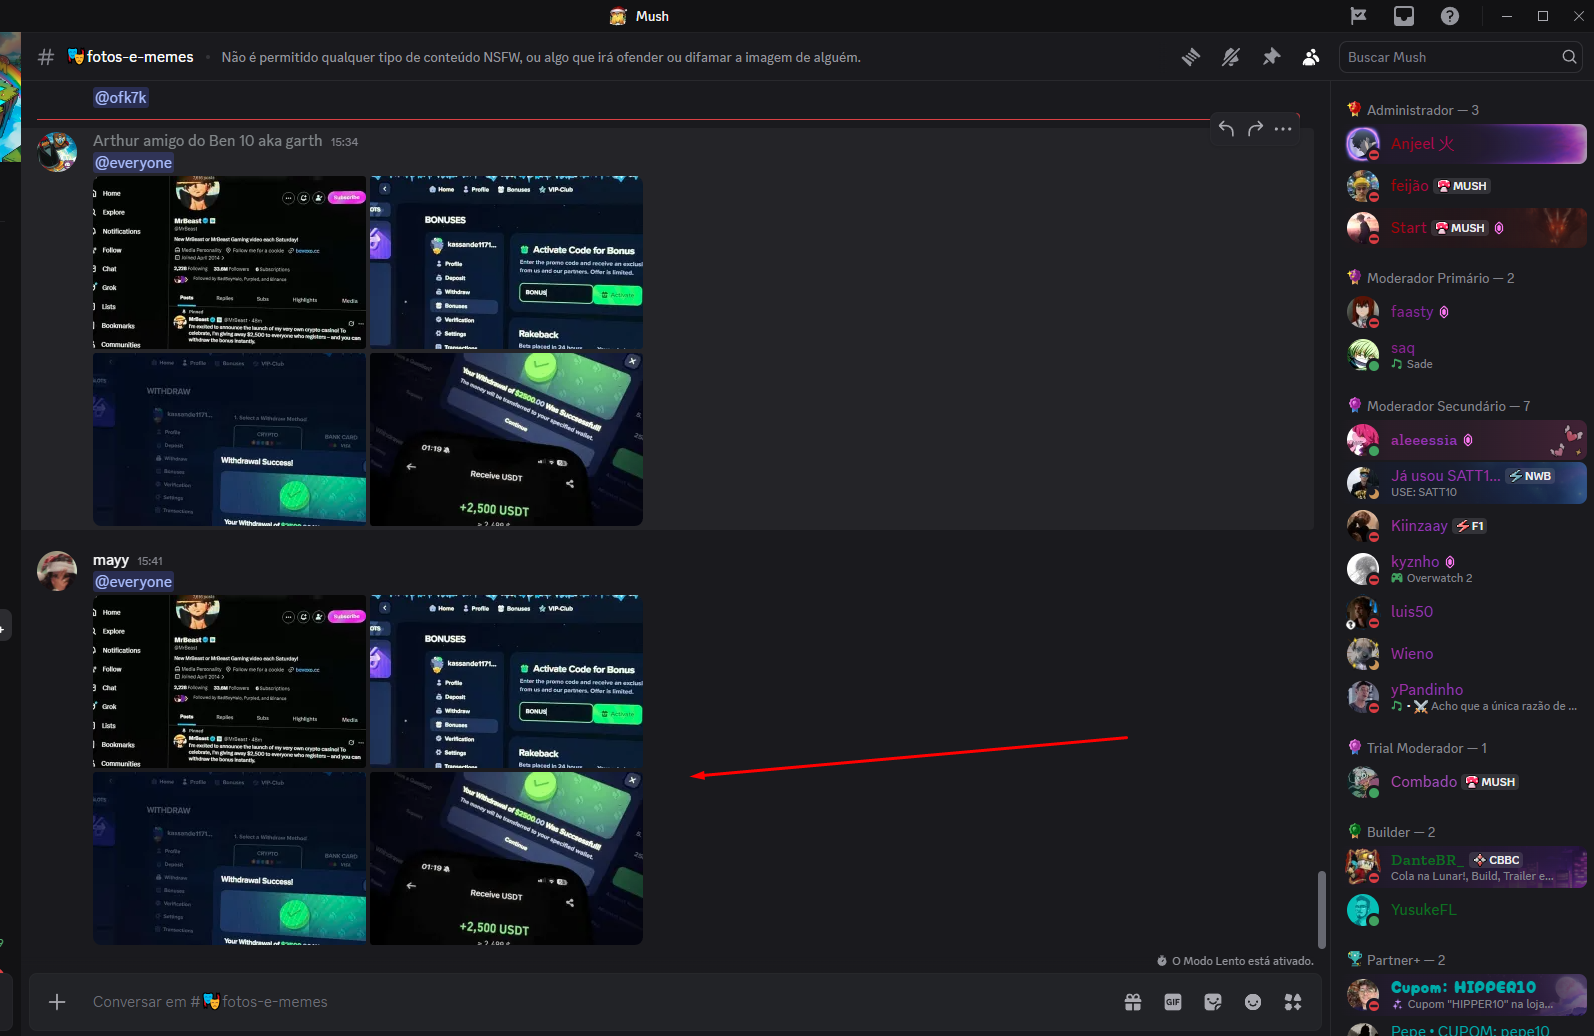This screenshot has width=1594, height=1036.
Task: Open Arthur amigo do Ben 10's avatar
Action: click(x=57, y=152)
